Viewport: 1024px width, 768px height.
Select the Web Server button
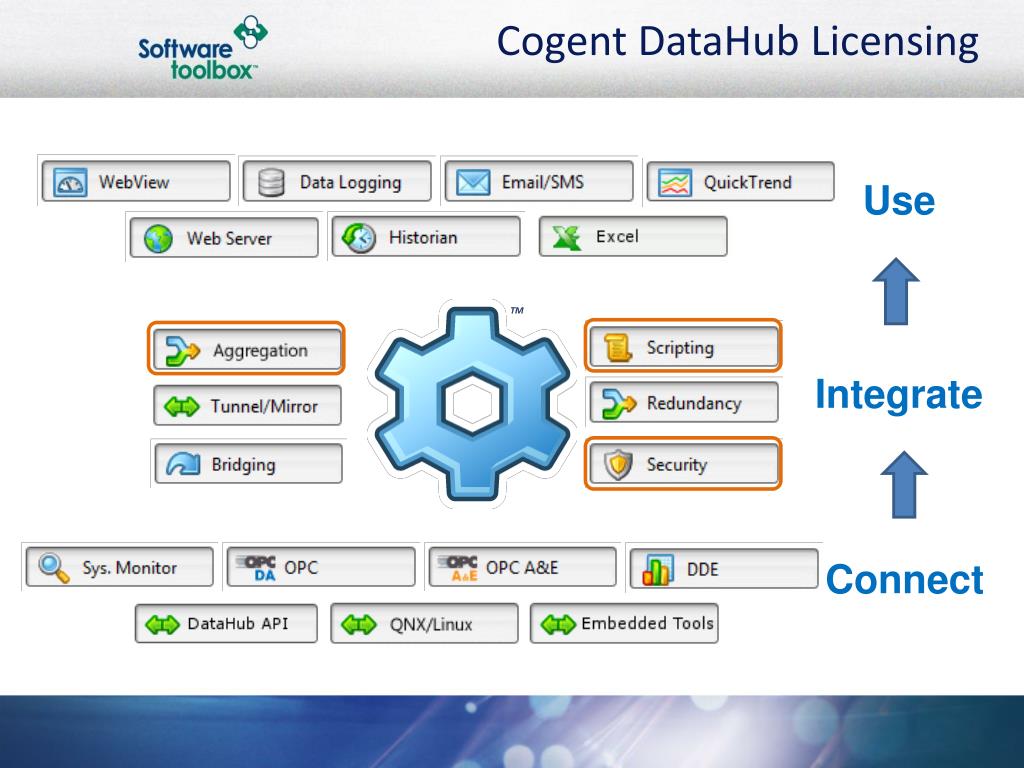click(224, 238)
